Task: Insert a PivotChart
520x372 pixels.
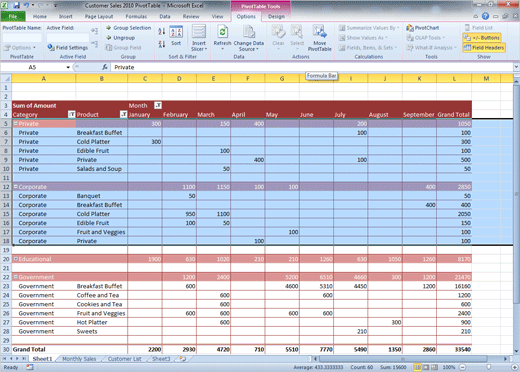Action: [x=423, y=28]
